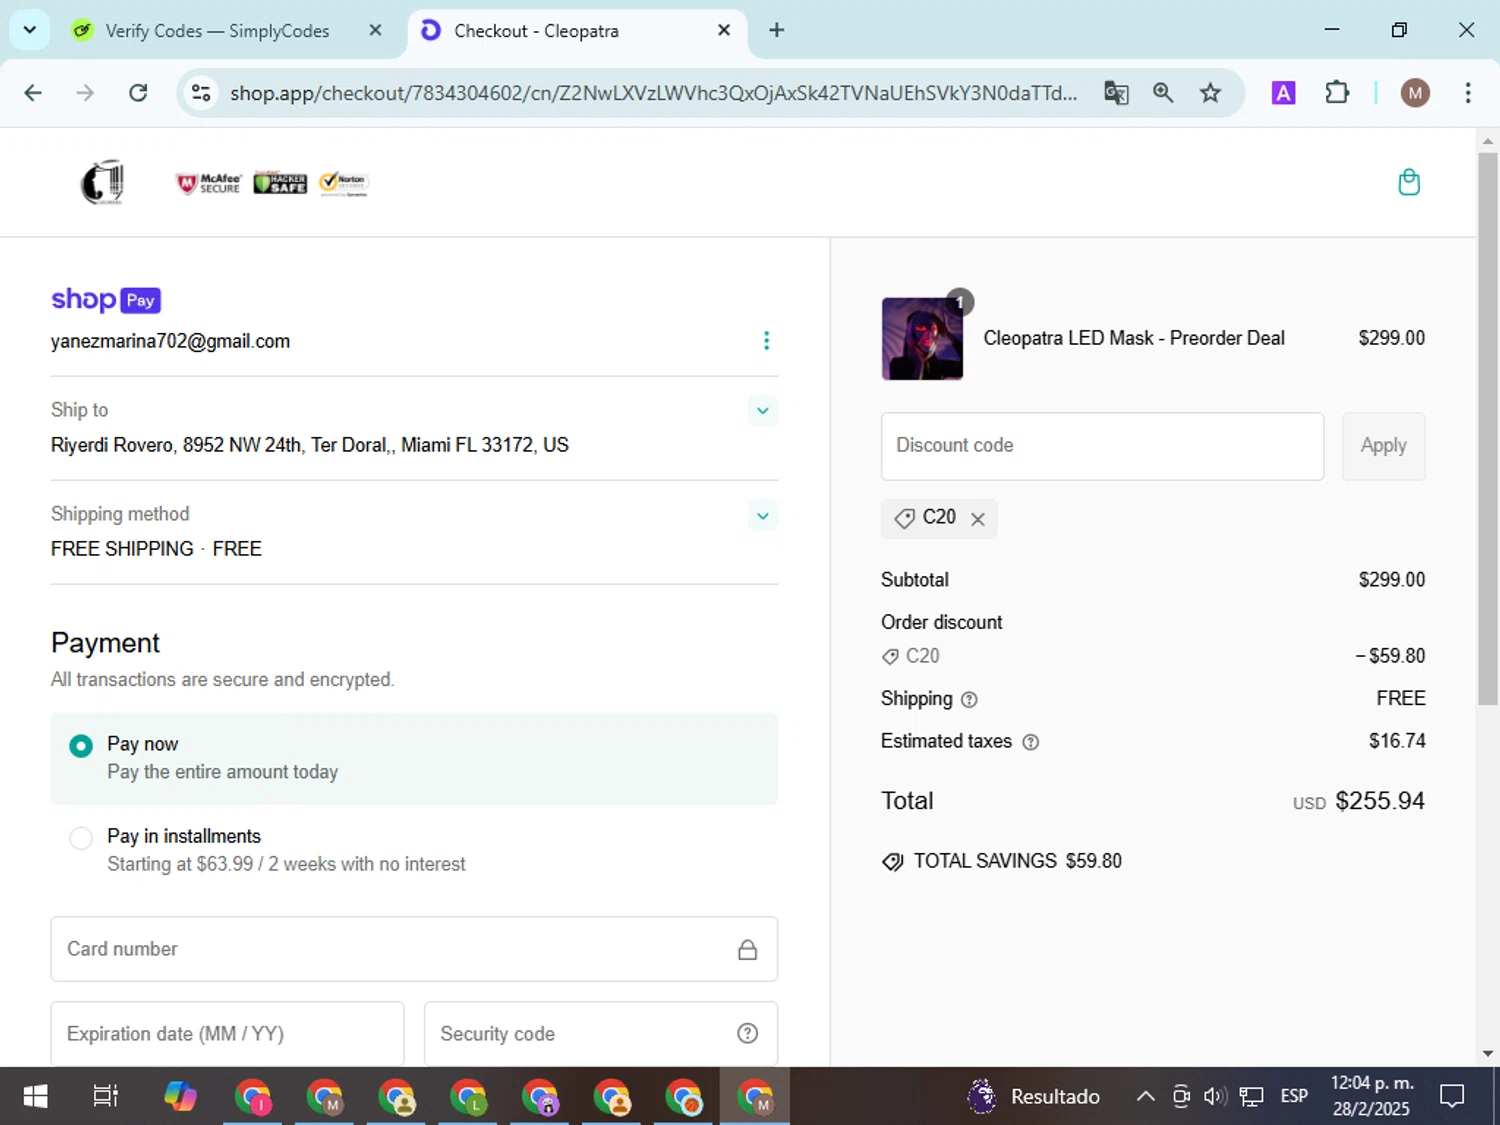
Task: Show the Estimated taxes help icon
Action: (x=1031, y=742)
